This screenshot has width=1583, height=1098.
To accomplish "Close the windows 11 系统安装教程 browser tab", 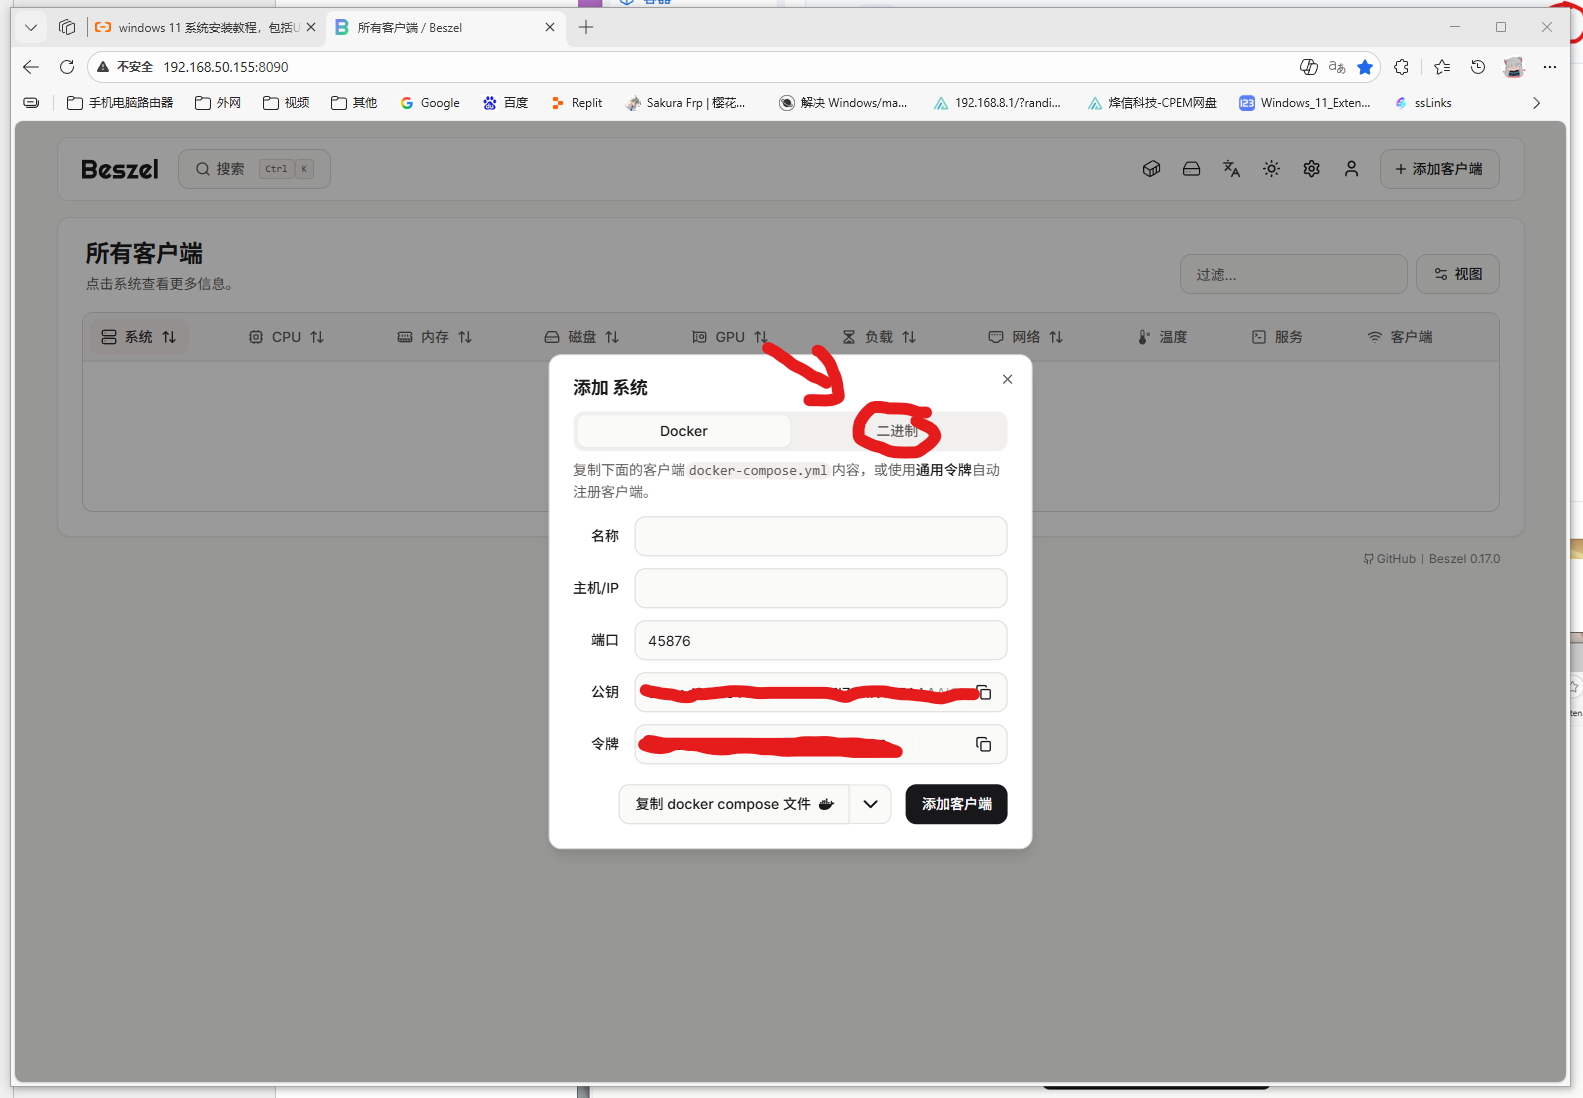I will pos(311,27).
